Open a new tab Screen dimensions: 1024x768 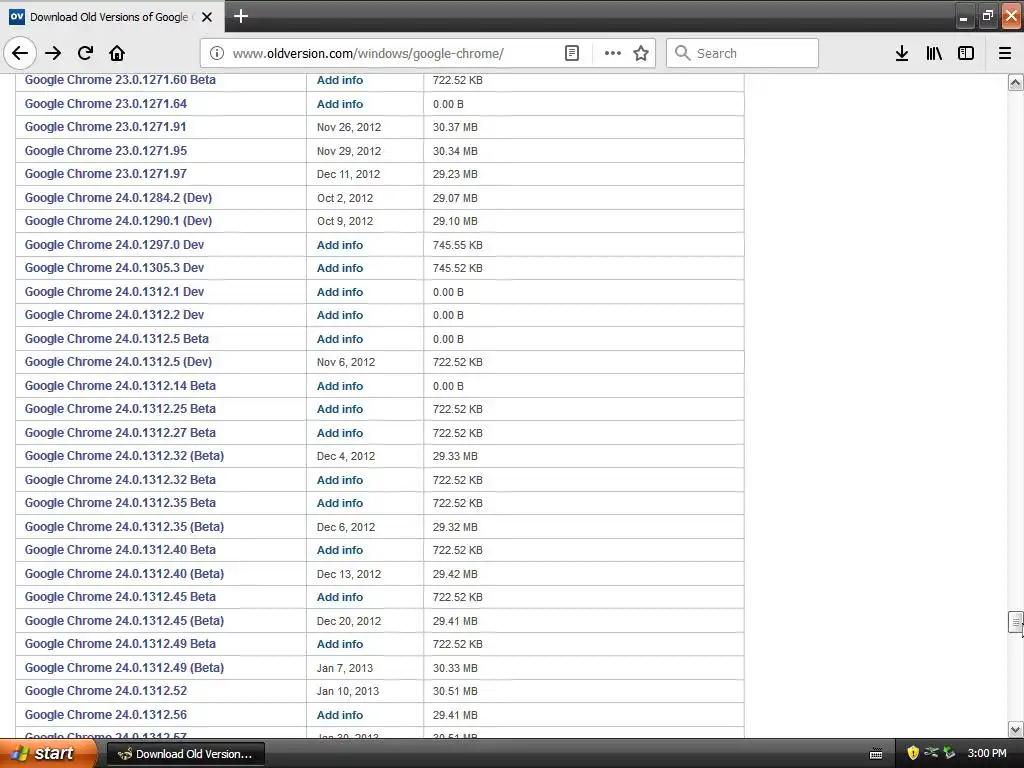pyautogui.click(x=241, y=16)
